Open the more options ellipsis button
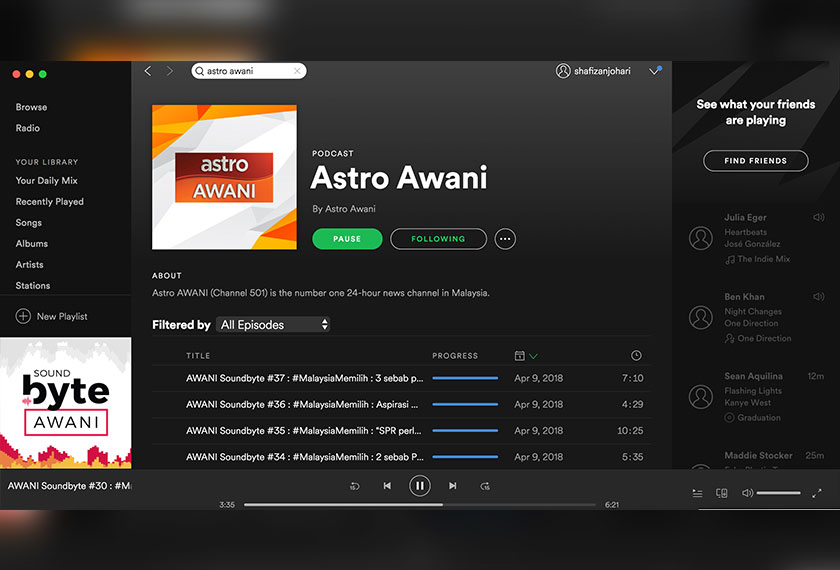The image size is (840, 570). pos(505,239)
